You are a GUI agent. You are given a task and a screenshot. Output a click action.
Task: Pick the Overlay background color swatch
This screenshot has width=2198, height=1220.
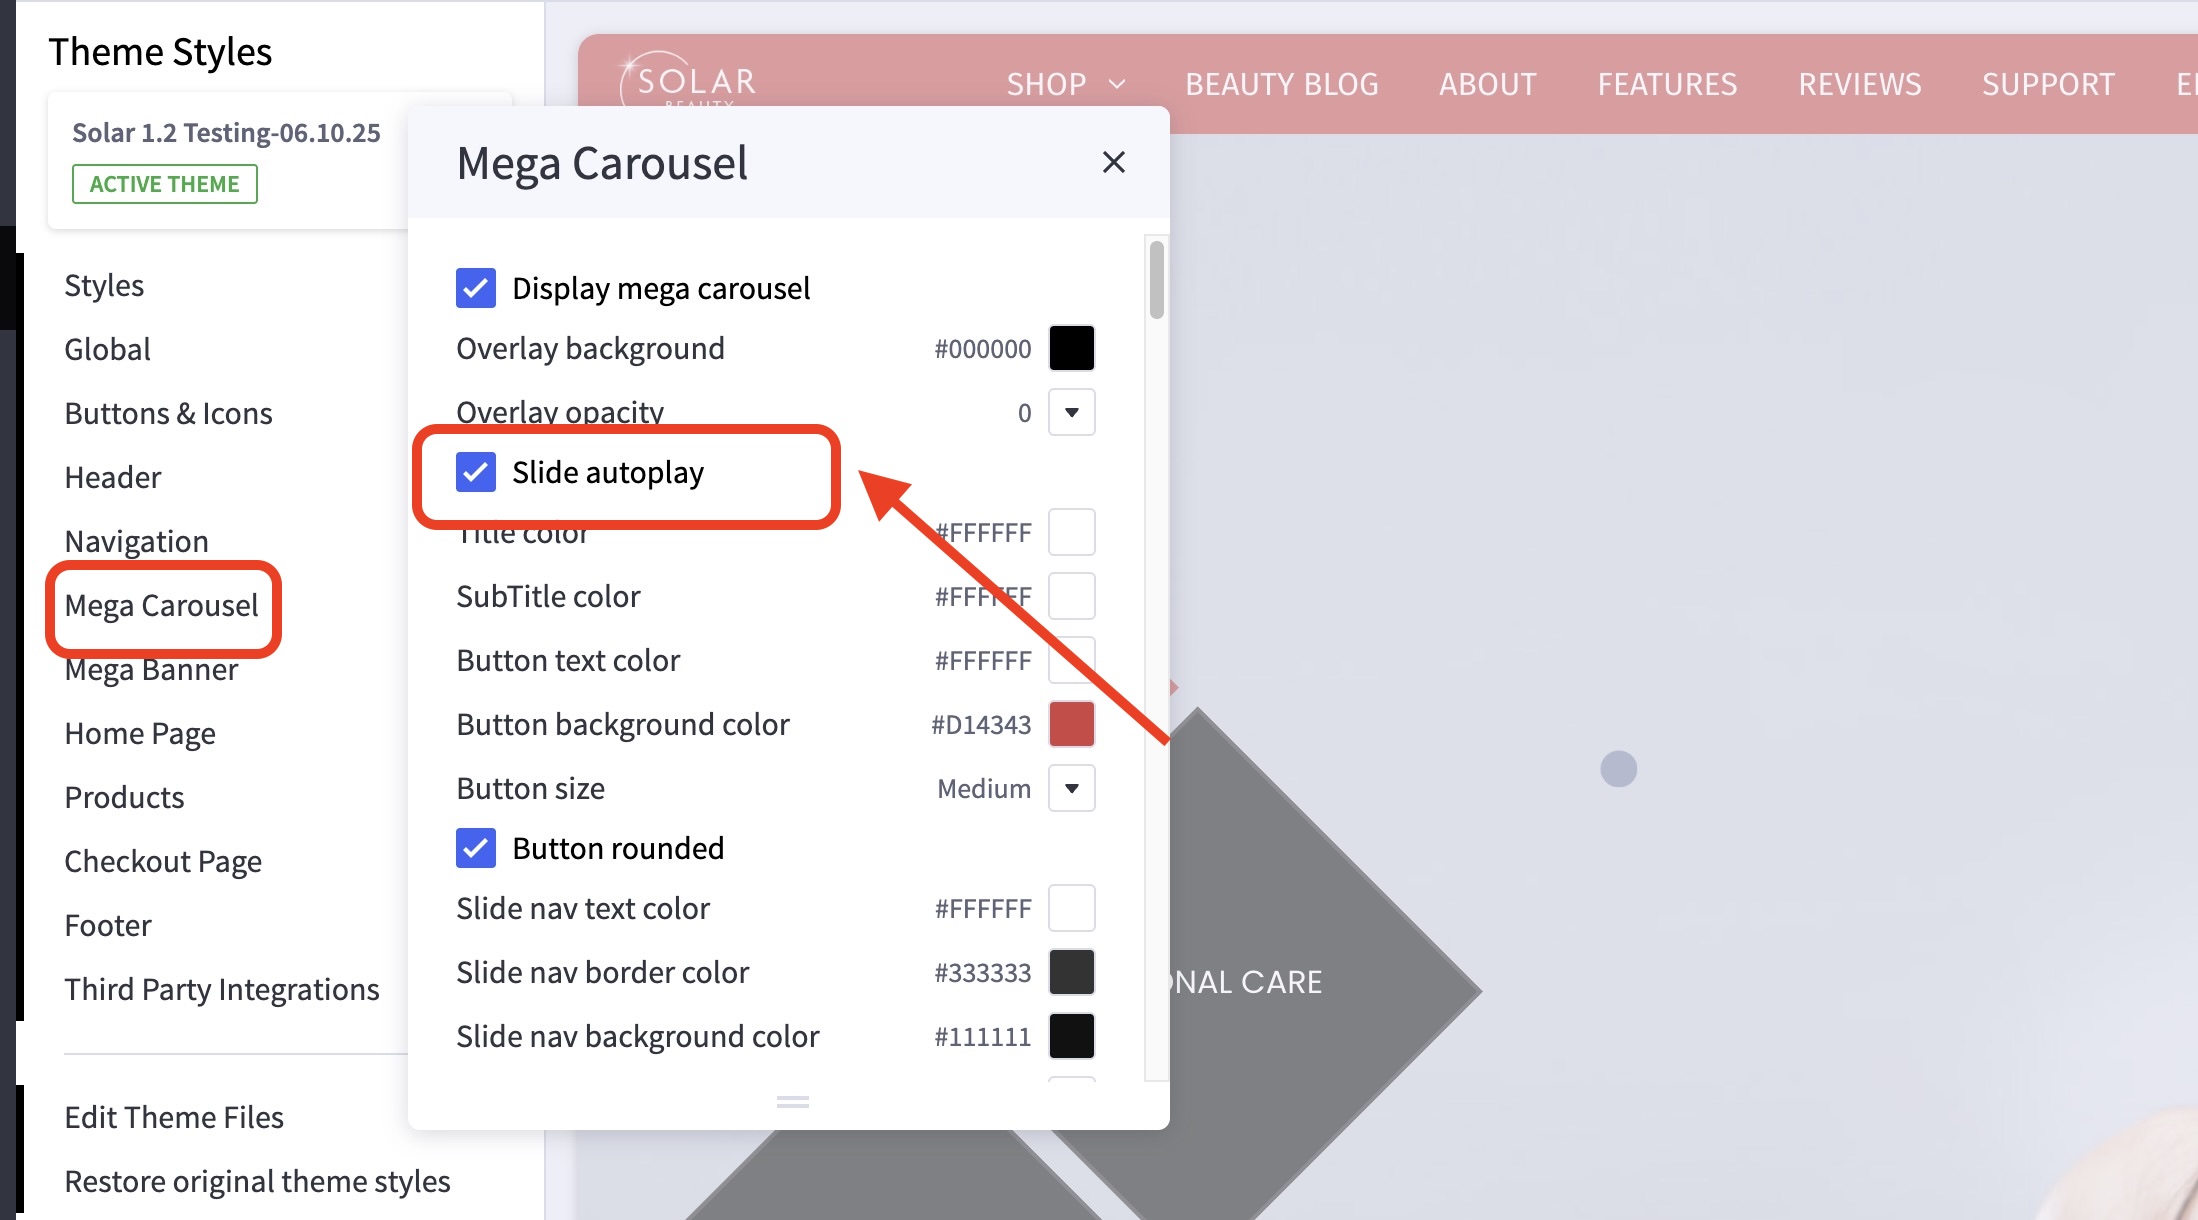1071,348
